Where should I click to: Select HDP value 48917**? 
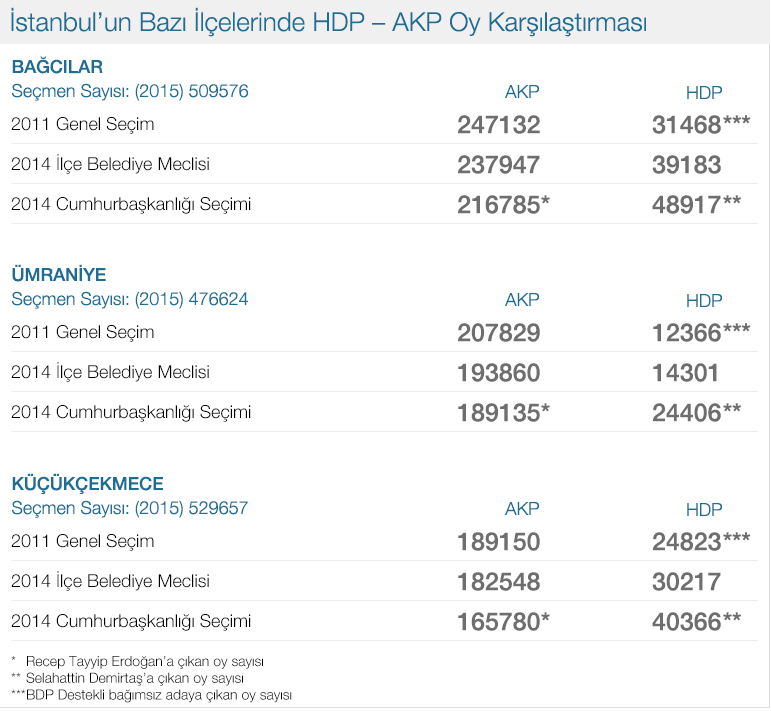696,205
